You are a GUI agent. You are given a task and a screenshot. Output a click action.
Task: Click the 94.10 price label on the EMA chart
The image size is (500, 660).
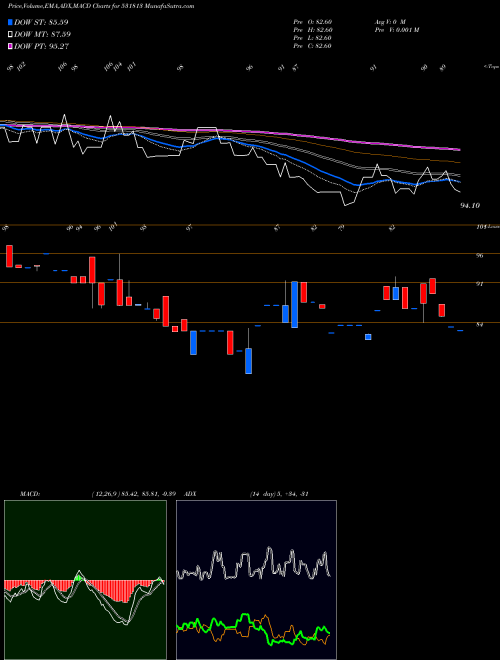click(470, 205)
